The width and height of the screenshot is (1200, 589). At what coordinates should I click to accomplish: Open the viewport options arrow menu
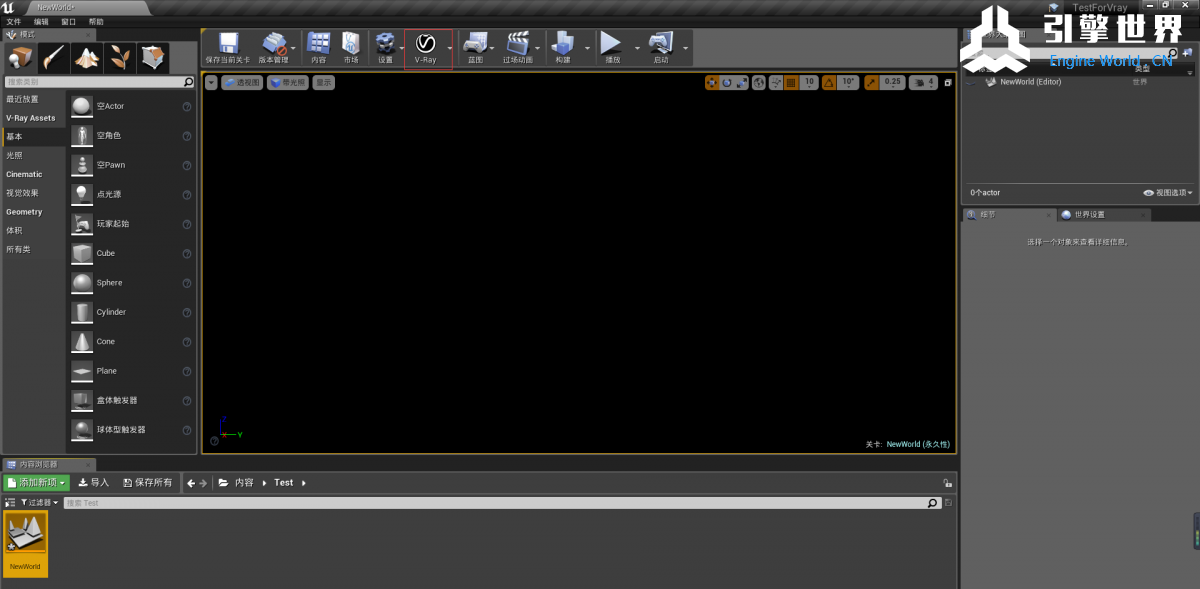[211, 82]
